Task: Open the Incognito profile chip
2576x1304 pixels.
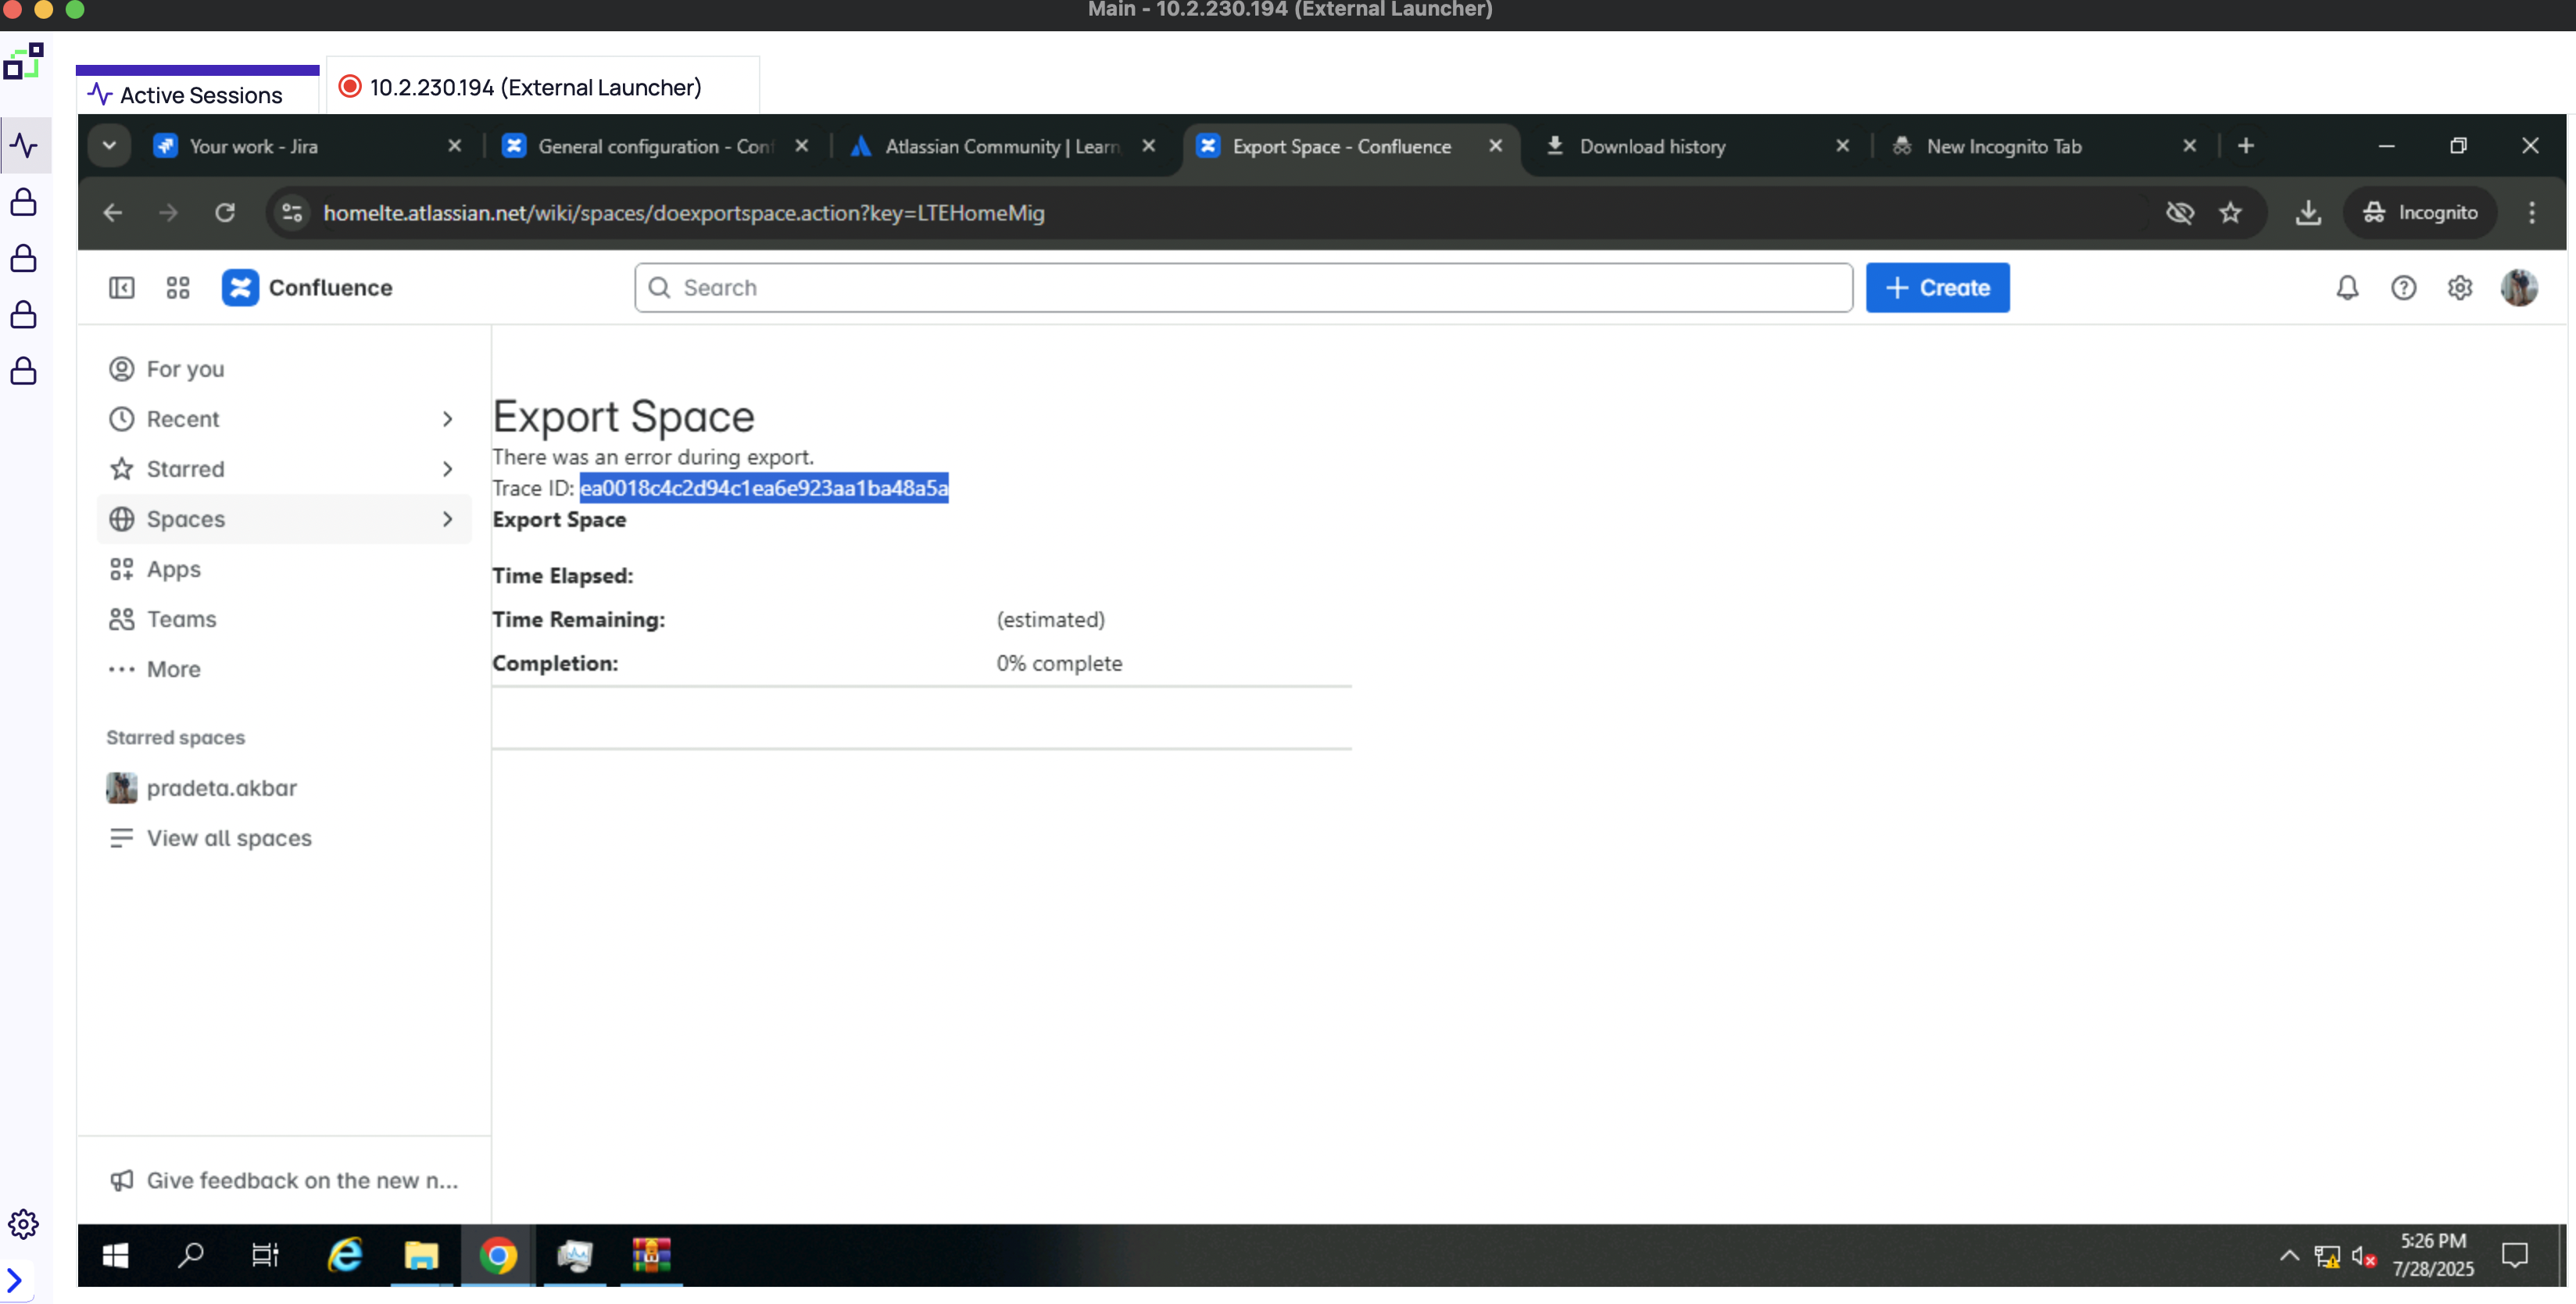Action: pyautogui.click(x=2420, y=212)
